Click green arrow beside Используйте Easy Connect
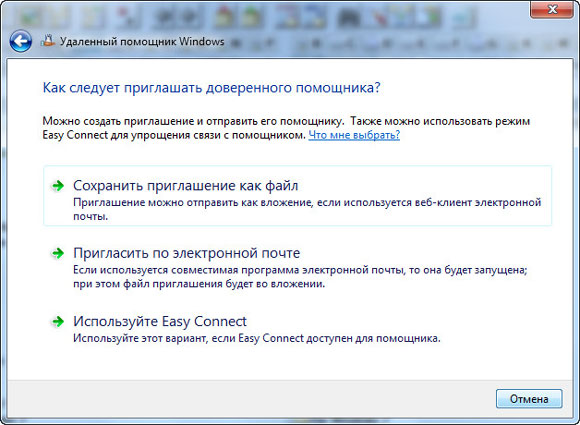 click(58, 321)
